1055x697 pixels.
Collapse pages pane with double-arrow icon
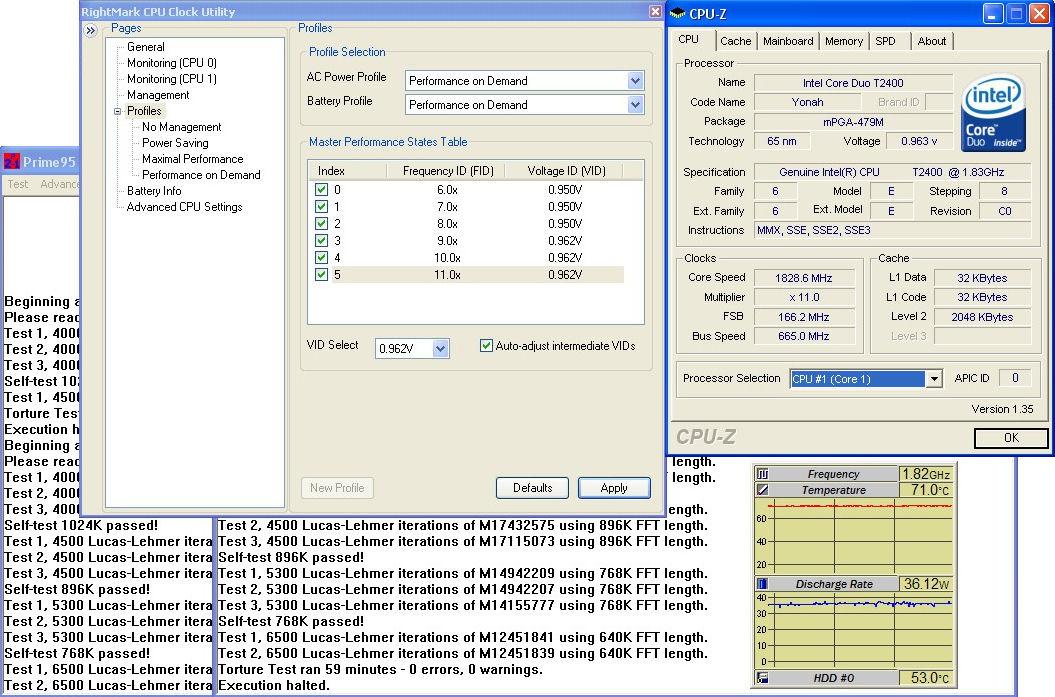coord(91,30)
